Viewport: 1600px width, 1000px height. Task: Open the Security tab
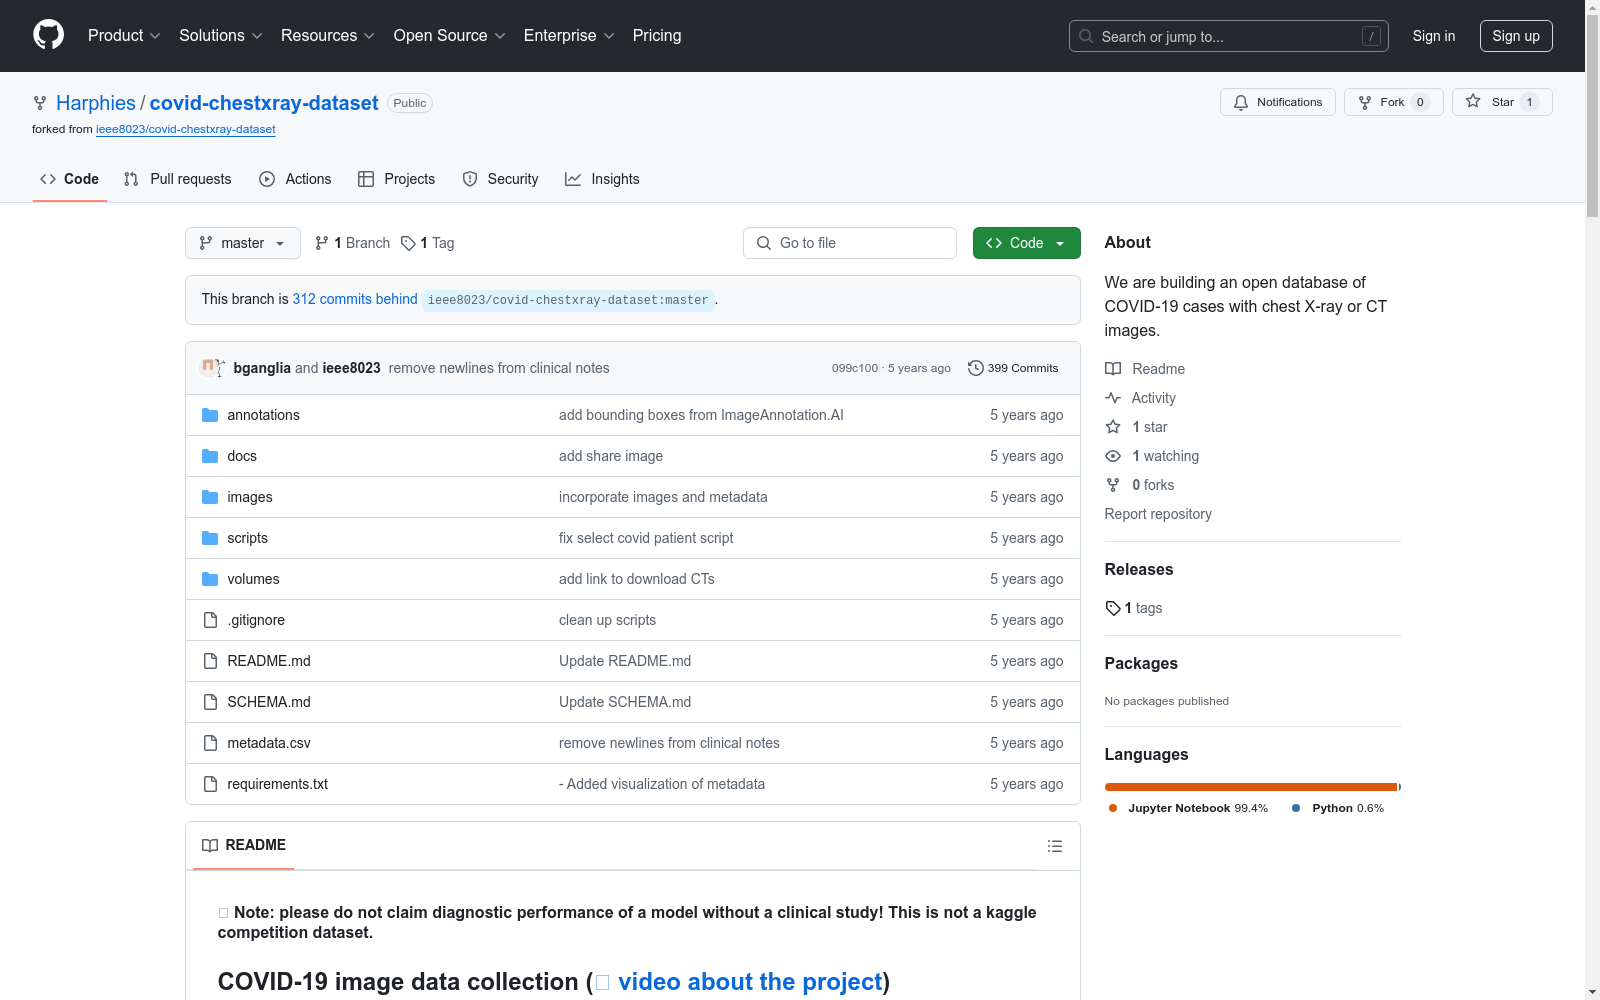coord(501,179)
